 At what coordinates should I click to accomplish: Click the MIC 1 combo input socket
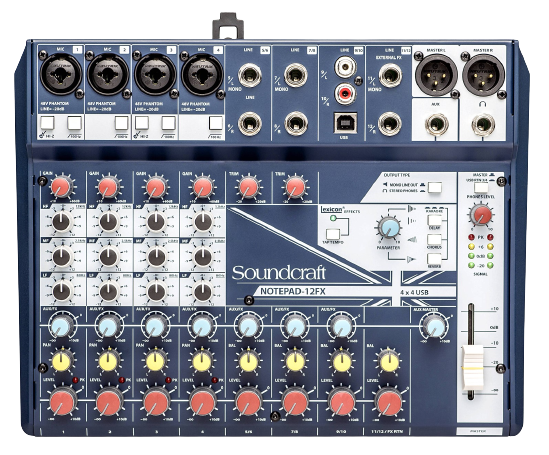pos(61,75)
